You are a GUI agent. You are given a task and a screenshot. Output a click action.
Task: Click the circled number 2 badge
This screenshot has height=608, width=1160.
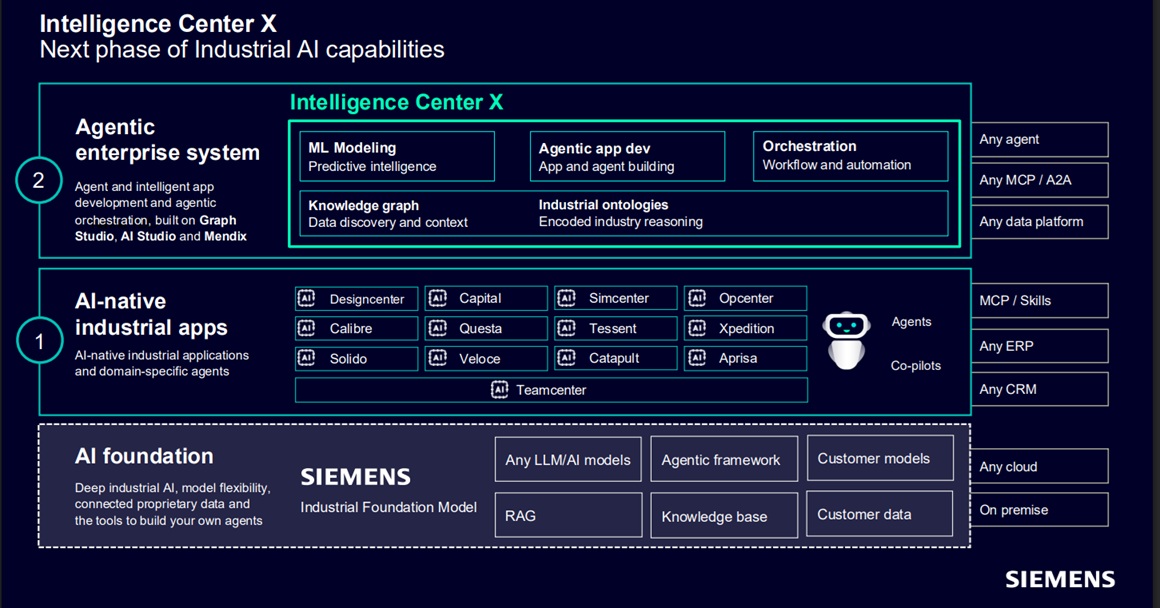(x=38, y=180)
